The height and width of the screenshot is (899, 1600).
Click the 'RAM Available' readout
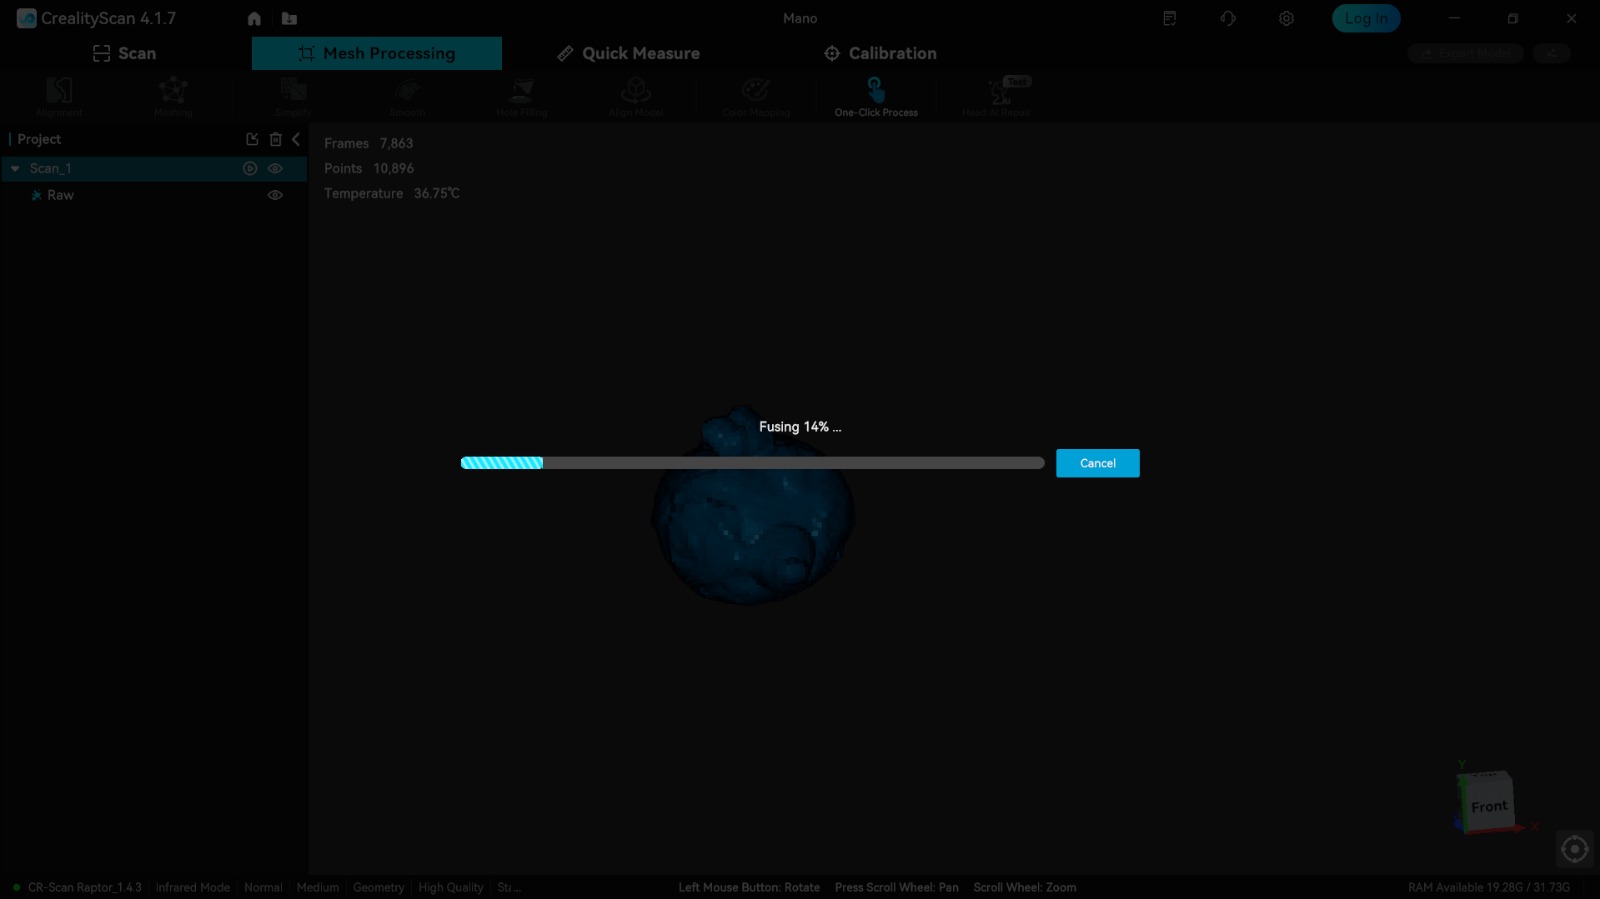pos(1489,887)
